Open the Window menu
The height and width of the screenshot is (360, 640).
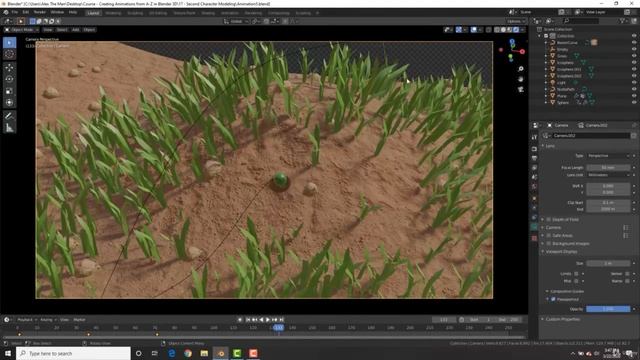pyautogui.click(x=57, y=13)
